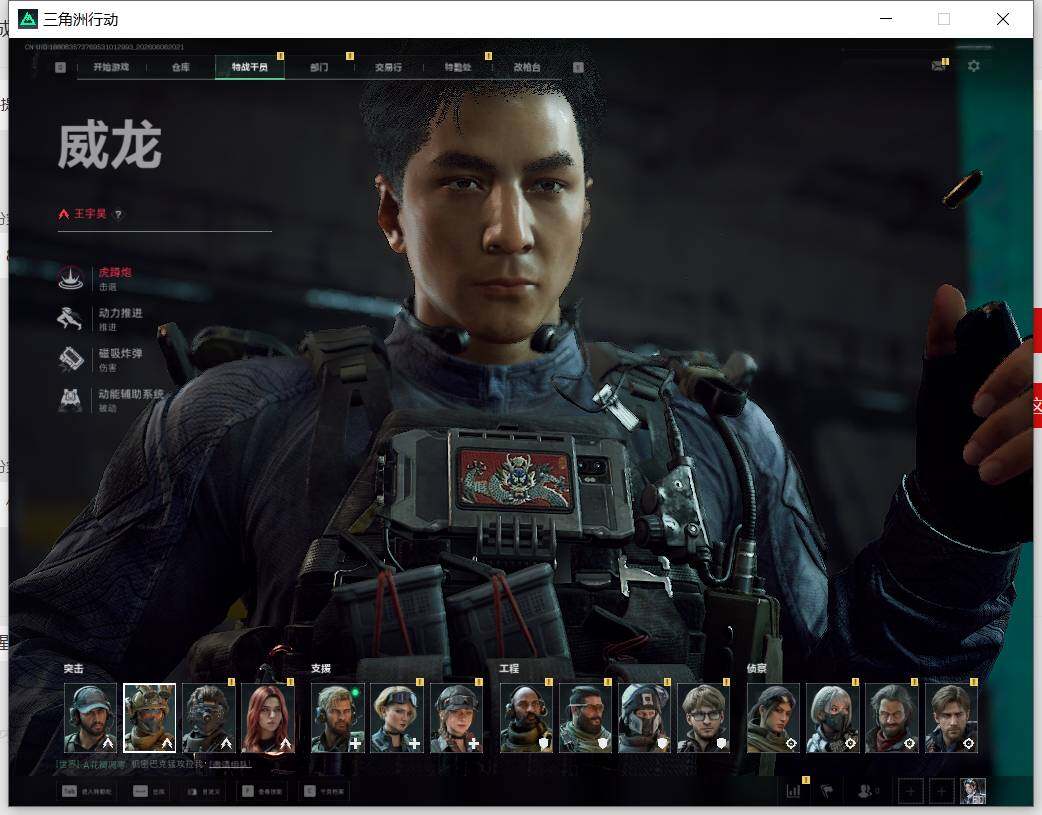Open the statistics bar-chart icon
Viewport: 1042px width, 815px height.
click(x=793, y=791)
